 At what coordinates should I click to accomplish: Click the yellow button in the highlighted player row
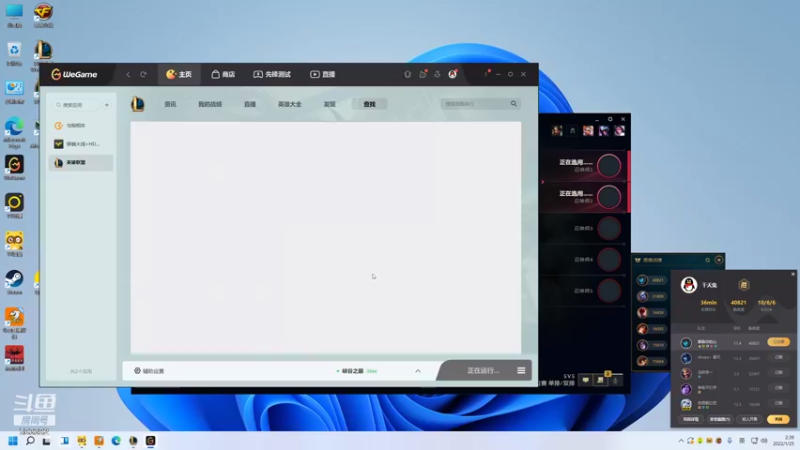click(778, 342)
